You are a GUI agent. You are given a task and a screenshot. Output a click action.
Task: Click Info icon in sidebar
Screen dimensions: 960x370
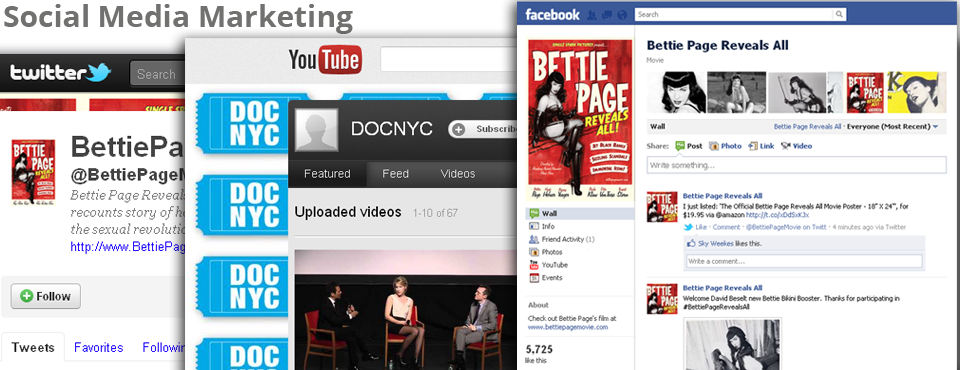click(x=533, y=227)
